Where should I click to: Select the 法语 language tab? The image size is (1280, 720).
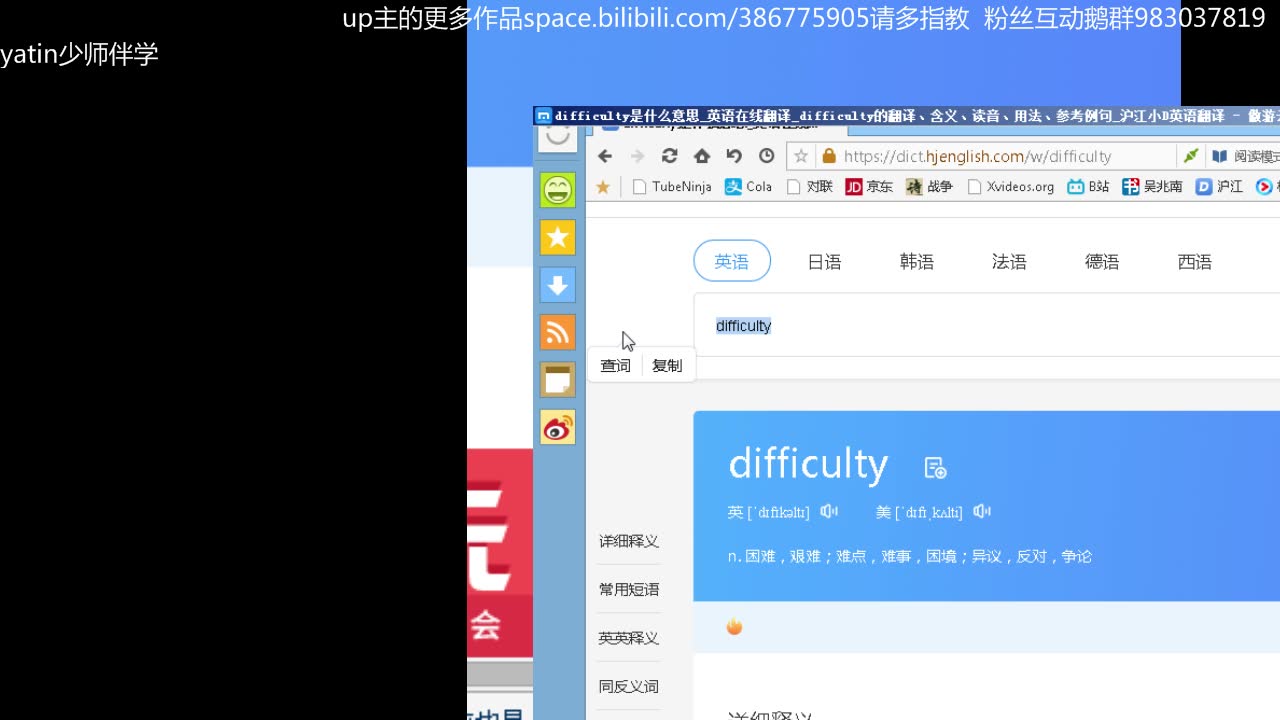(x=1009, y=262)
